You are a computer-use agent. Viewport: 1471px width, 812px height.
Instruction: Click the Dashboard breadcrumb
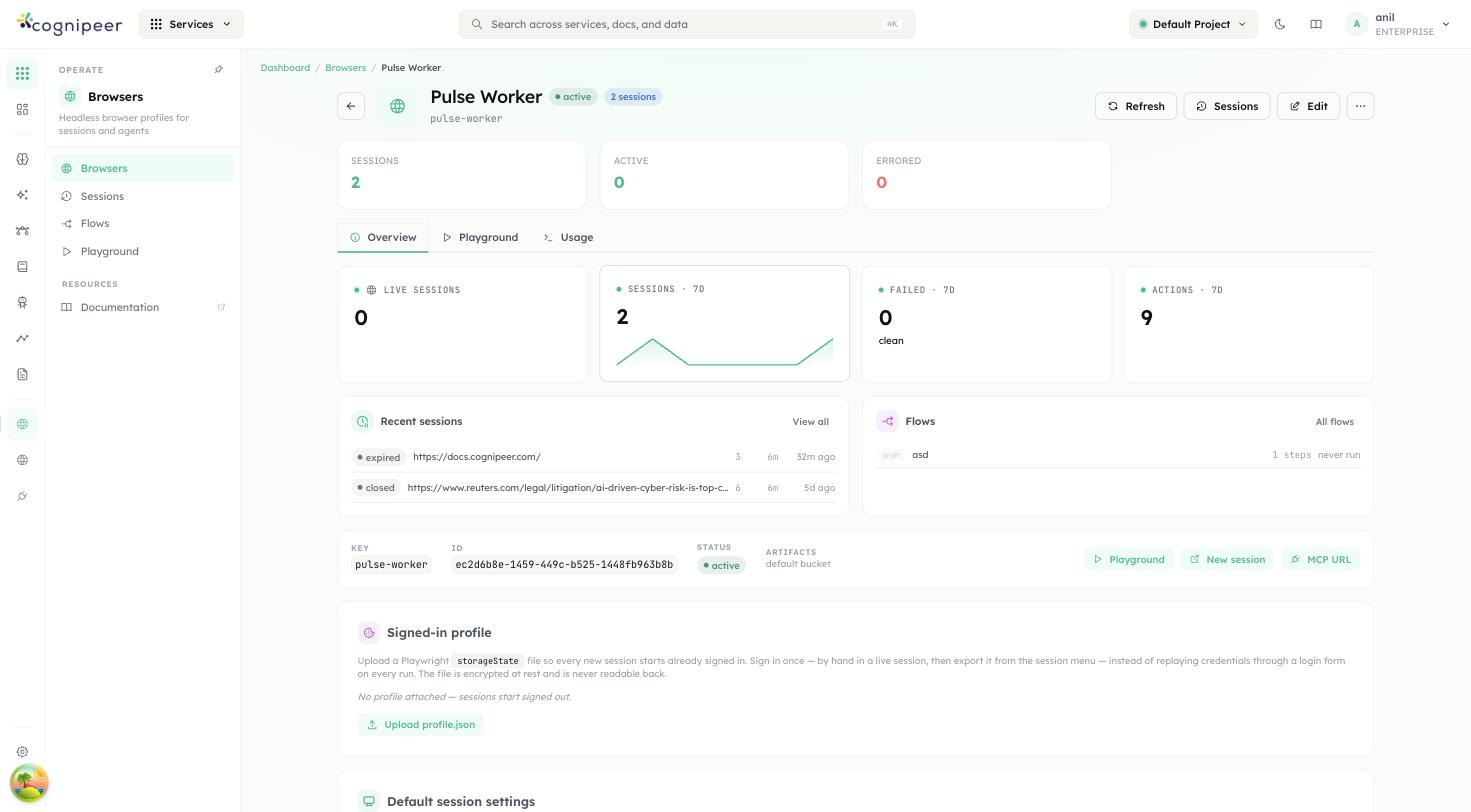pyautogui.click(x=285, y=68)
